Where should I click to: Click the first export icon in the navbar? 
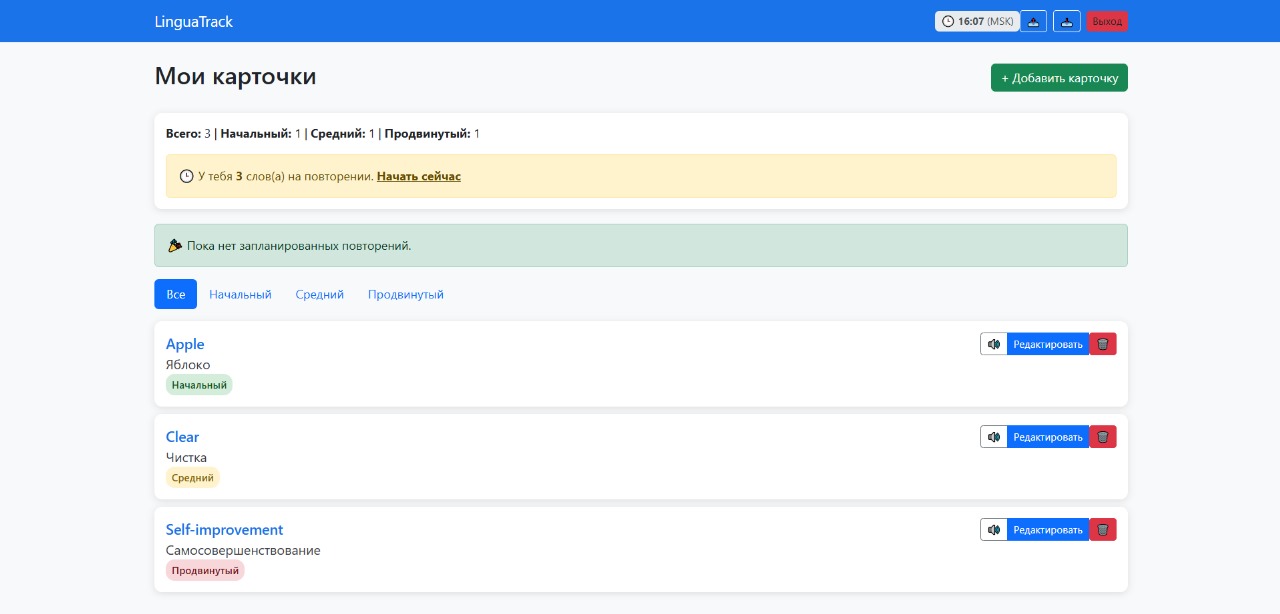pos(1033,20)
